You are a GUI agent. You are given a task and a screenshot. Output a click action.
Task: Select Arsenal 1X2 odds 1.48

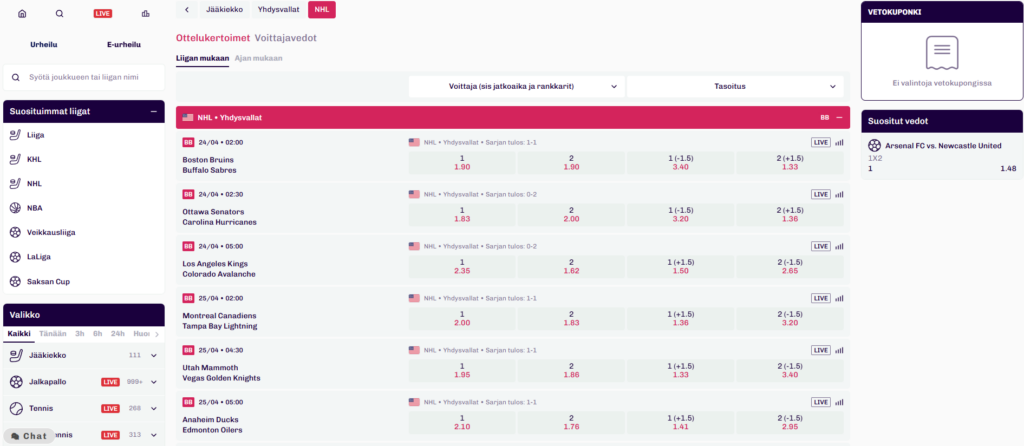[x=942, y=168]
